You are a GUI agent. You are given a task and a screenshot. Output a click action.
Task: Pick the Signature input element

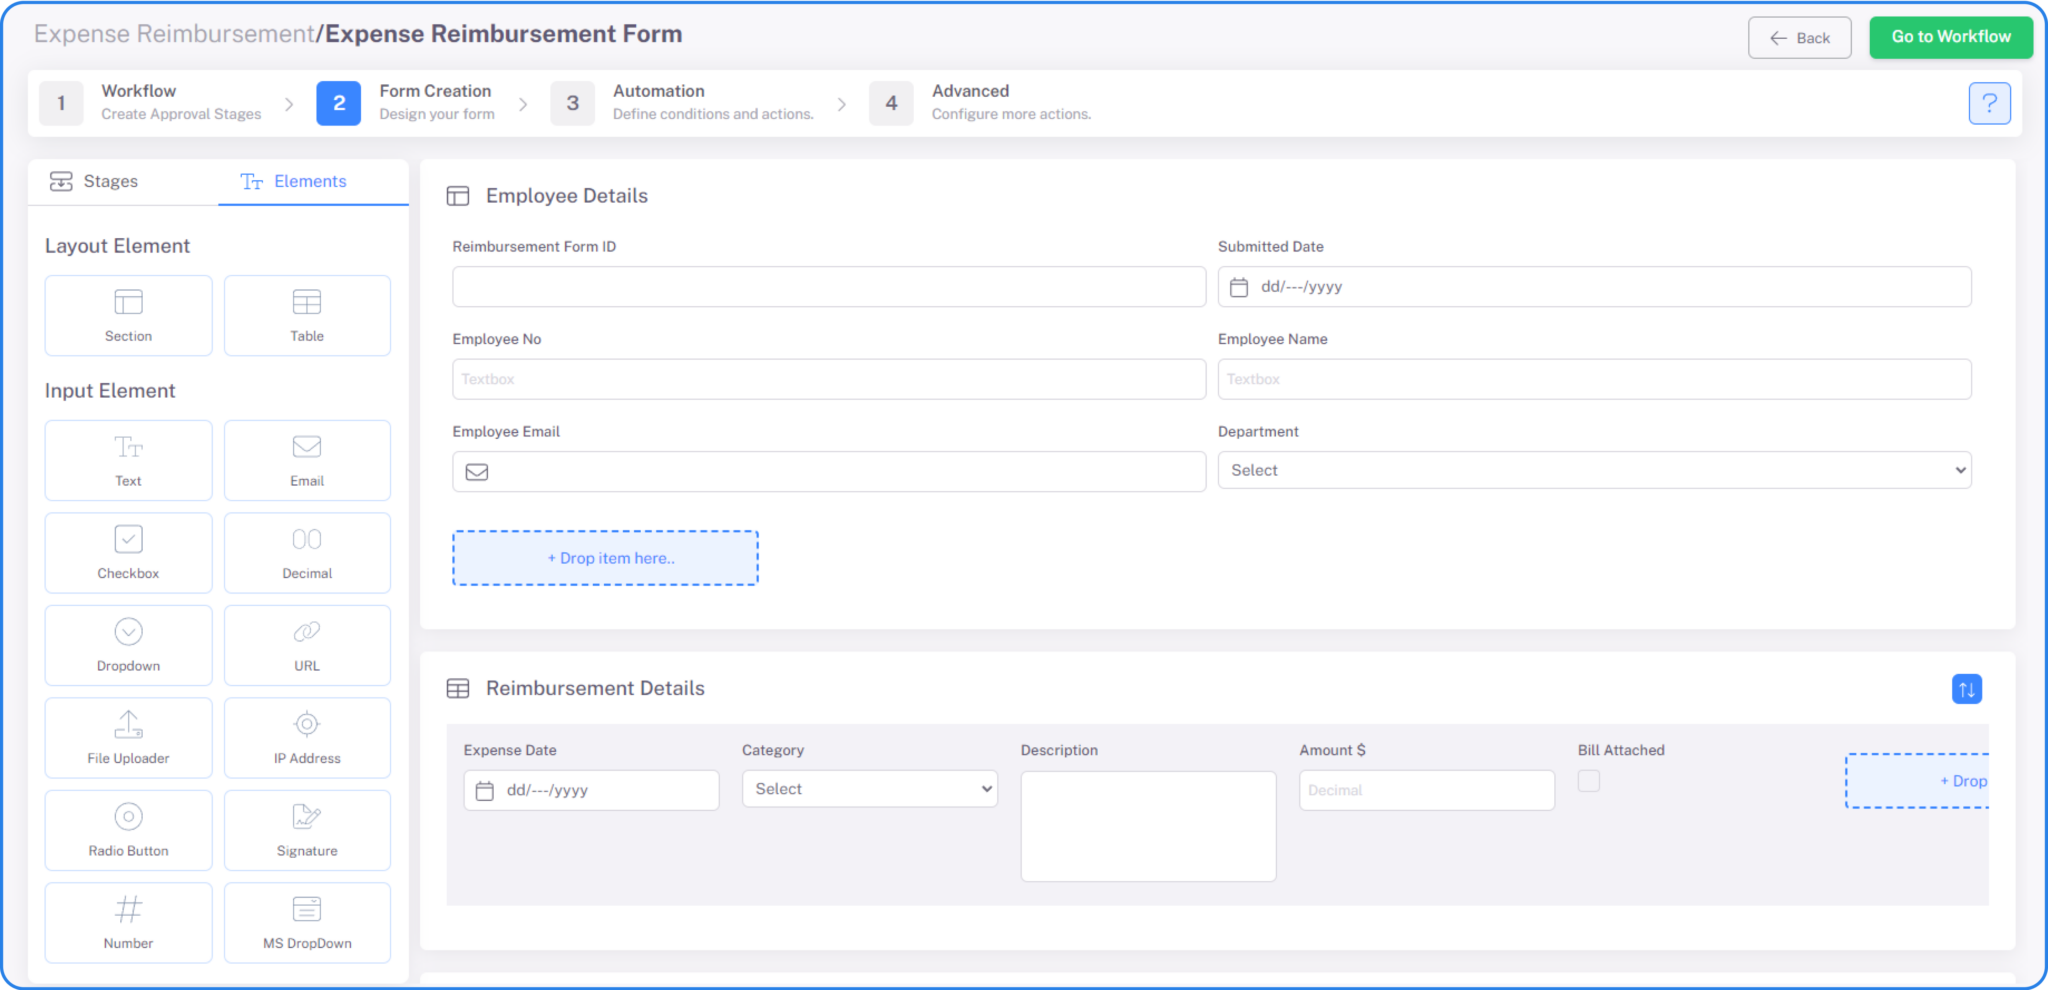coord(306,830)
